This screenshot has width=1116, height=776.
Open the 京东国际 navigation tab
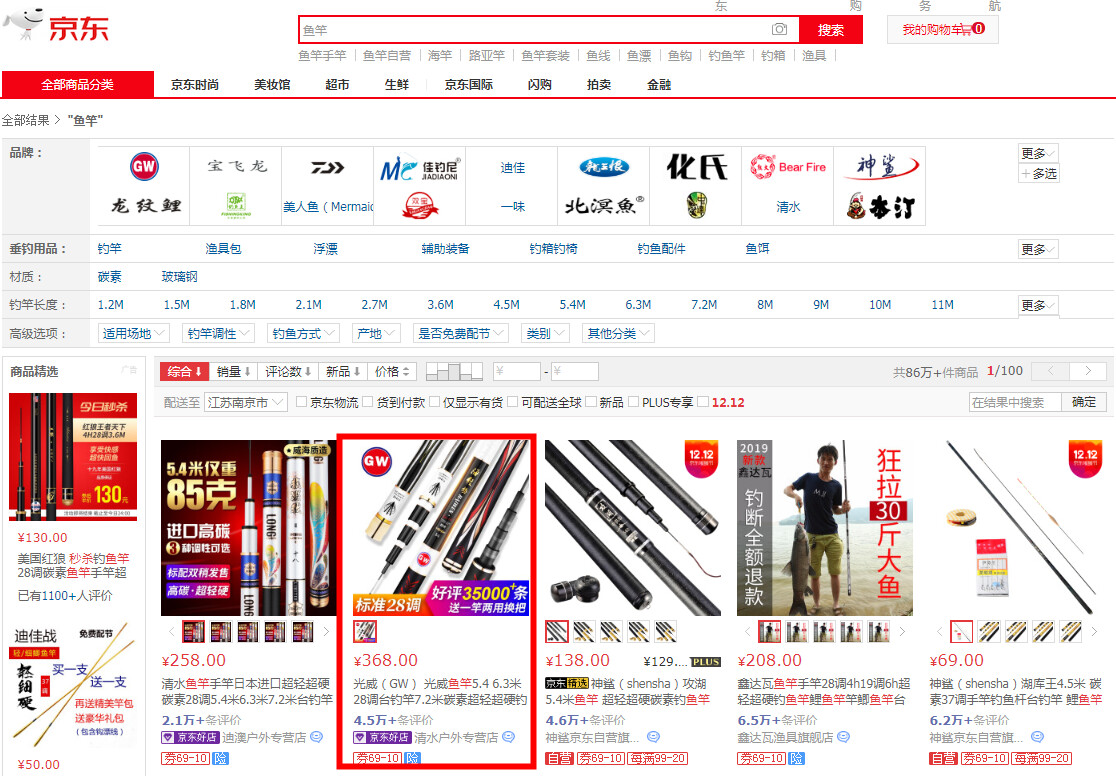[x=468, y=85]
